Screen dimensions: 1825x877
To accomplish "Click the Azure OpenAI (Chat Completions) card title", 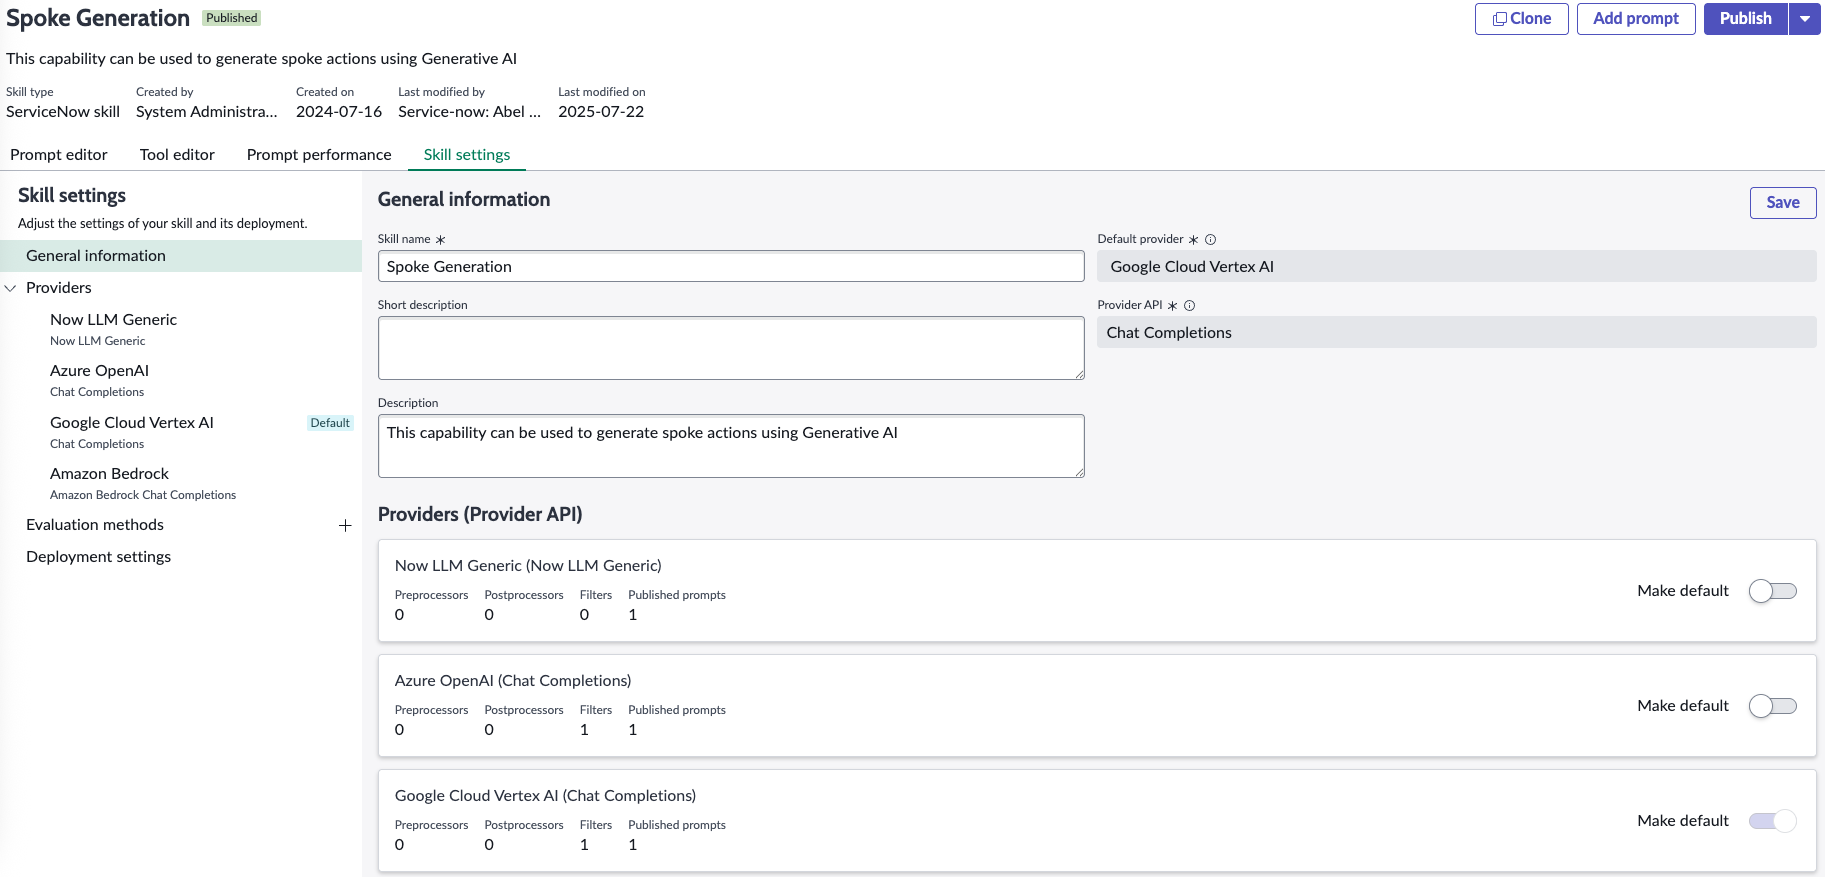I will click(x=513, y=681).
